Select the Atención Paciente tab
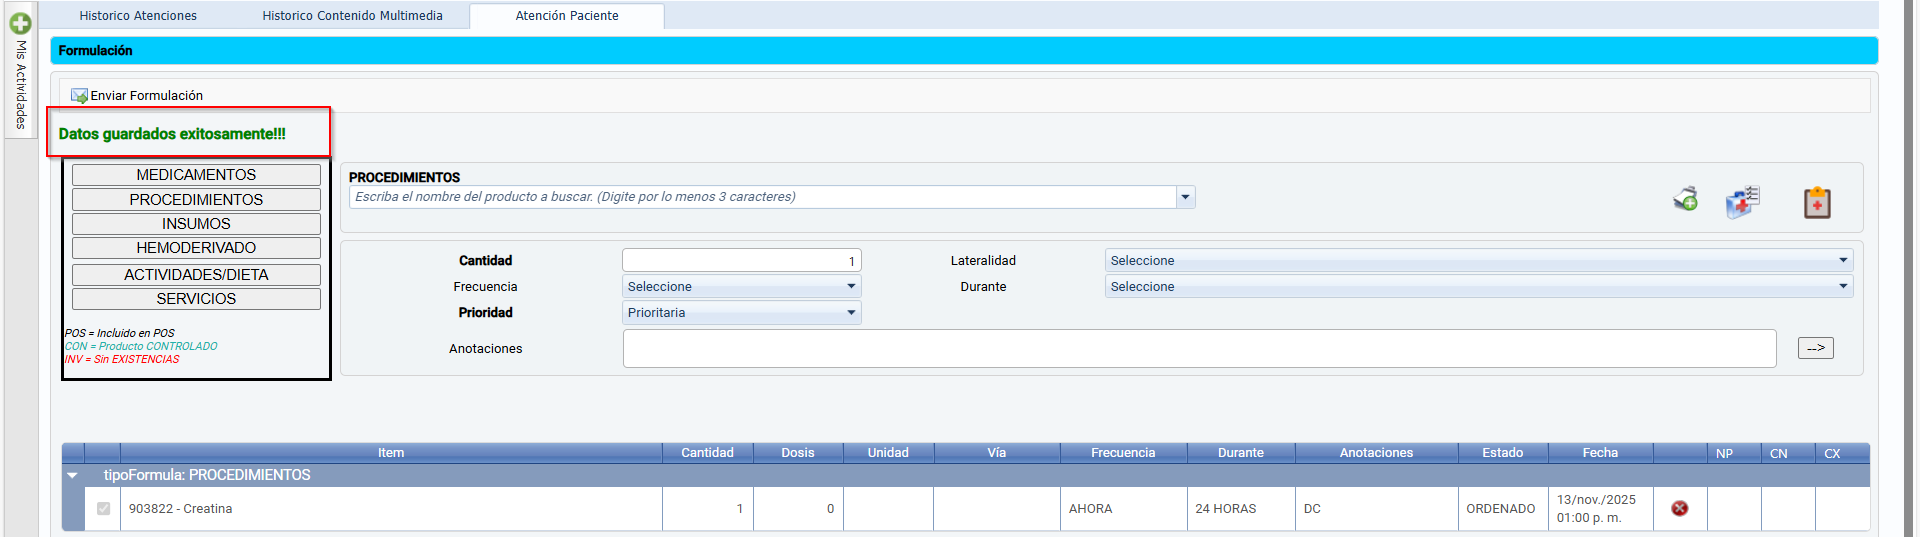This screenshot has height=537, width=1920. point(567,16)
